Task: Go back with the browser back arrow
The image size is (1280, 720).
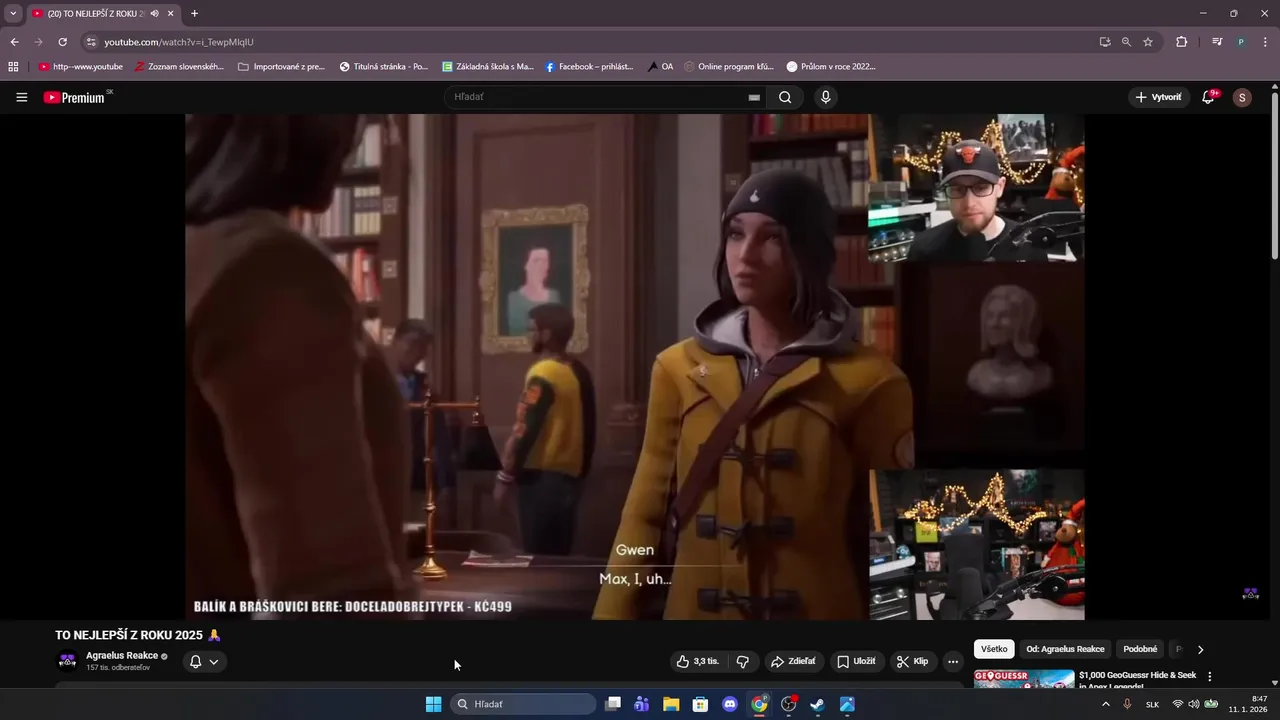Action: [x=14, y=42]
